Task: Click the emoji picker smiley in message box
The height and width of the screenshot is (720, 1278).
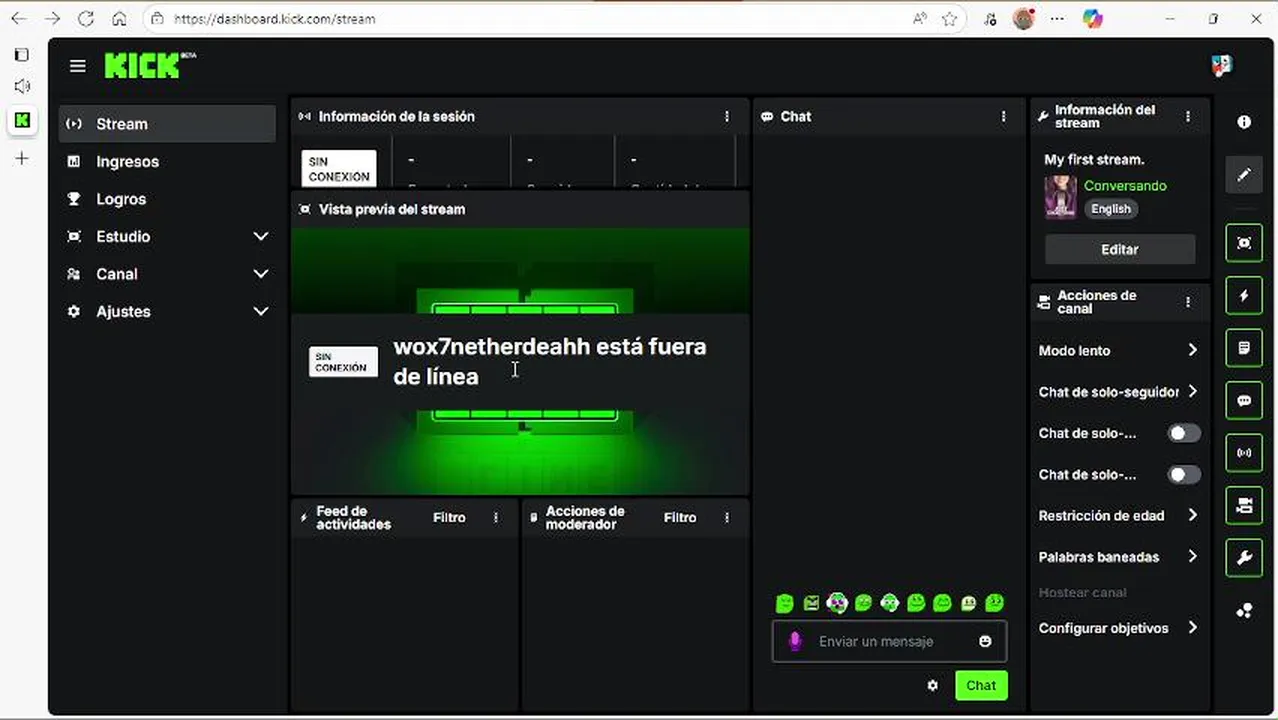Action: [x=985, y=641]
